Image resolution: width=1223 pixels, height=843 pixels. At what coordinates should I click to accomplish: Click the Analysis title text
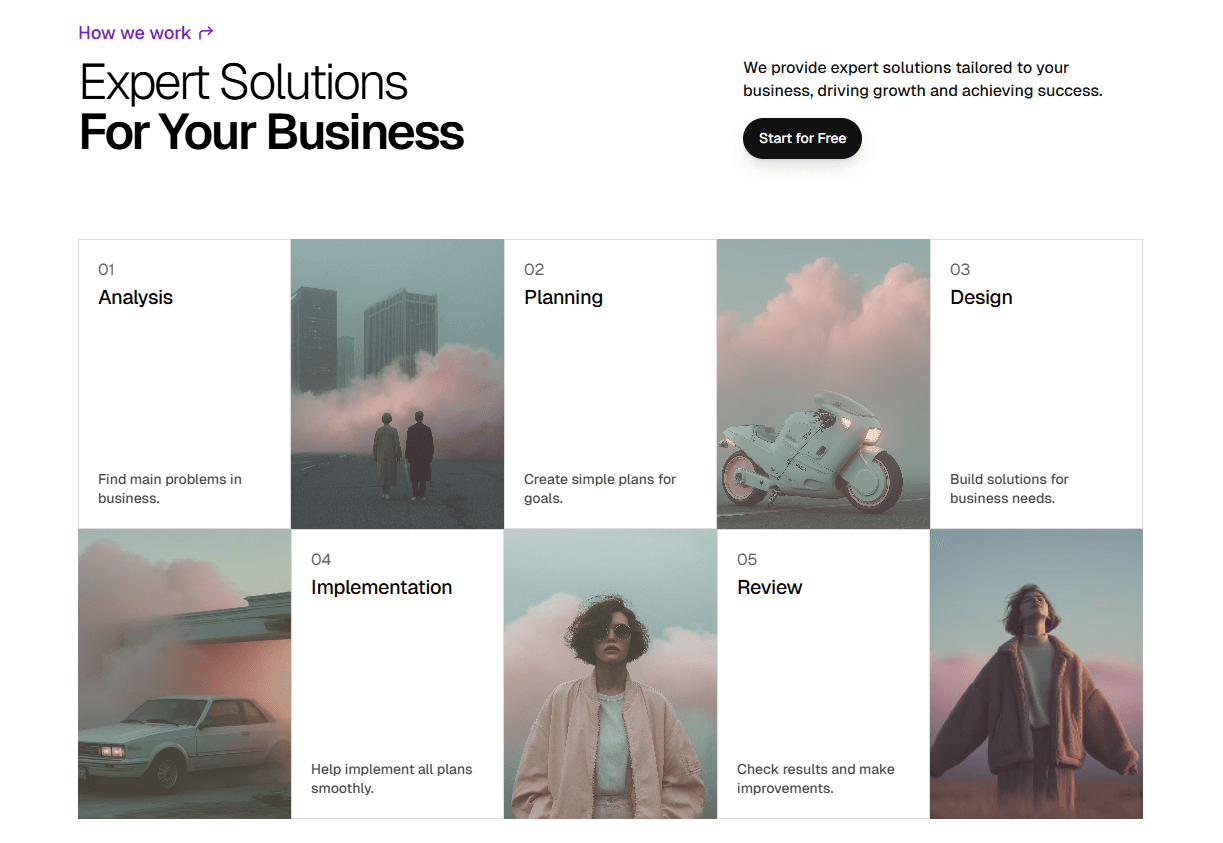click(x=135, y=298)
